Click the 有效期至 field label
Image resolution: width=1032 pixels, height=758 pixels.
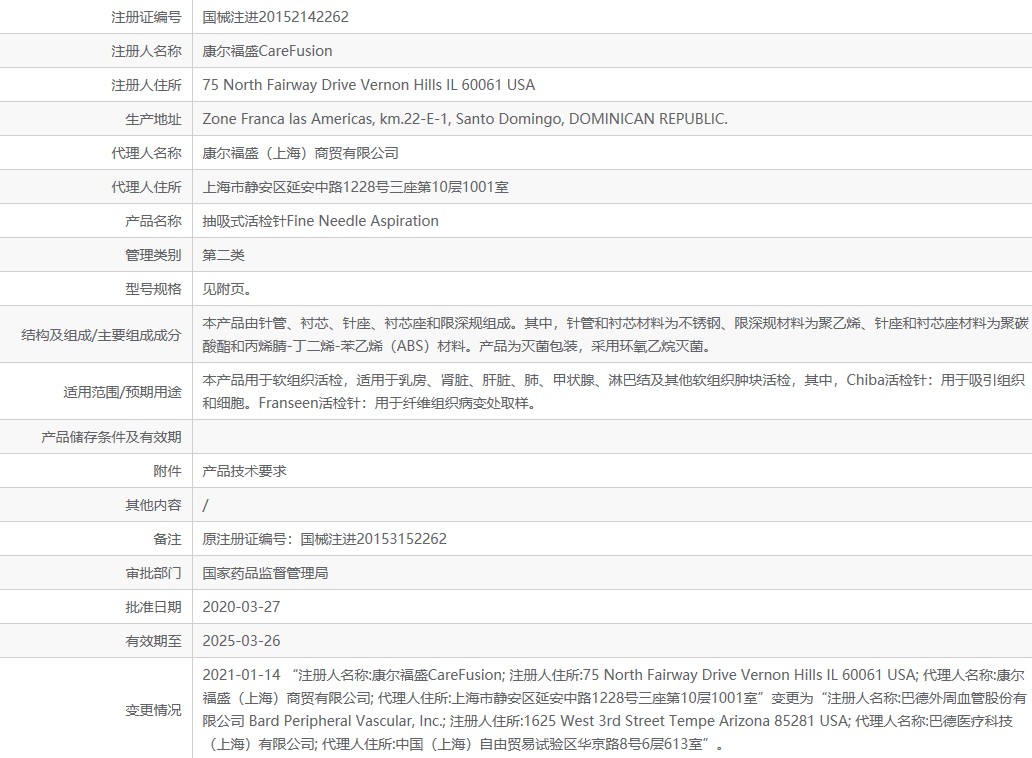coord(153,641)
